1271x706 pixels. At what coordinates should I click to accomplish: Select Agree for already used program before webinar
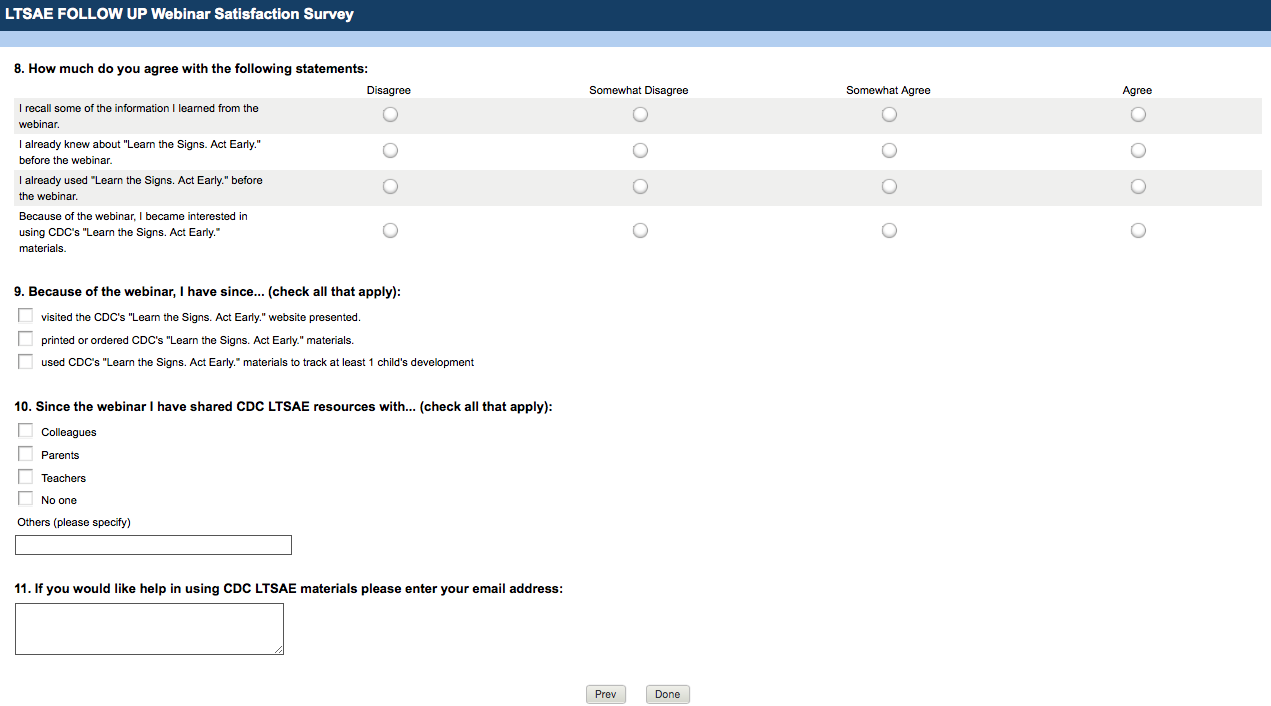pyautogui.click(x=1138, y=187)
